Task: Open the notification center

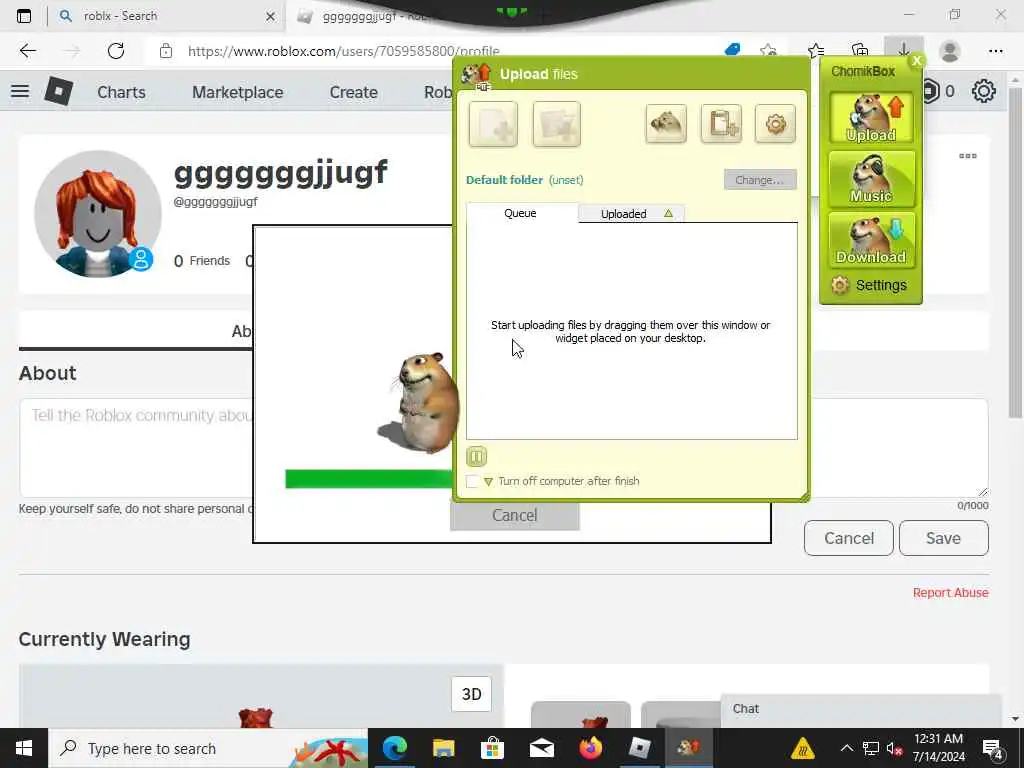Action: point(993,749)
